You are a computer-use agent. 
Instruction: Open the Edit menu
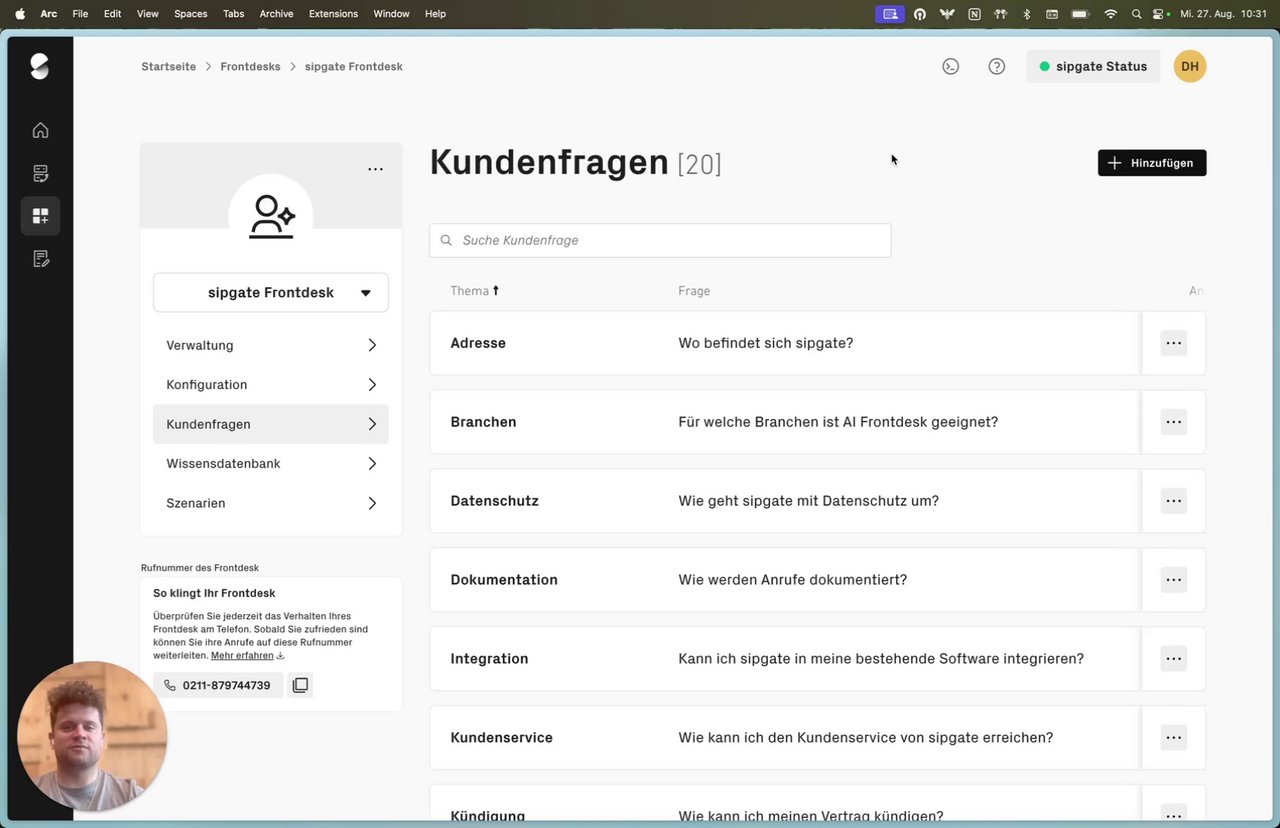tap(113, 14)
